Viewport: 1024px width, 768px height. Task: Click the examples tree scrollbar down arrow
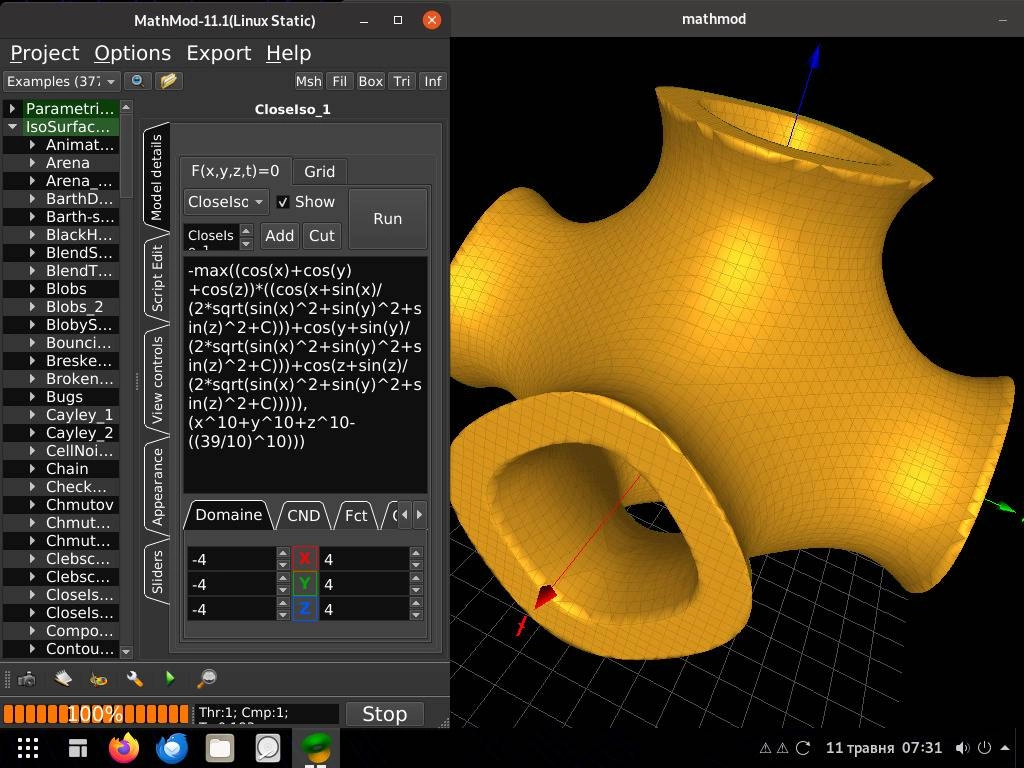[x=127, y=651]
